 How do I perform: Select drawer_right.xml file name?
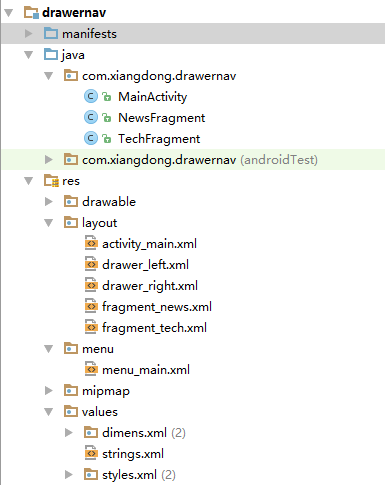coord(150,286)
